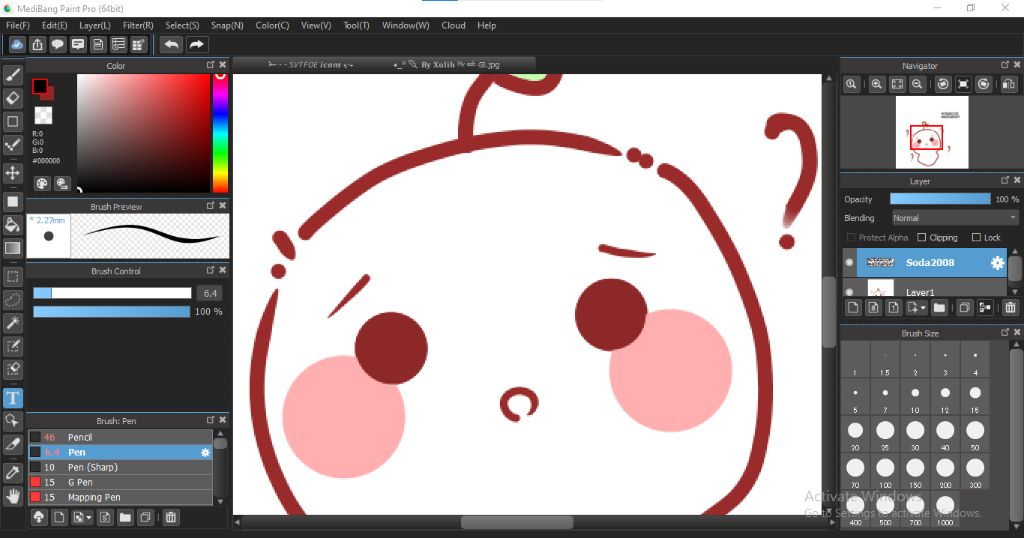Open the Blending mode dropdown
This screenshot has height=538, width=1024.
(x=955, y=217)
